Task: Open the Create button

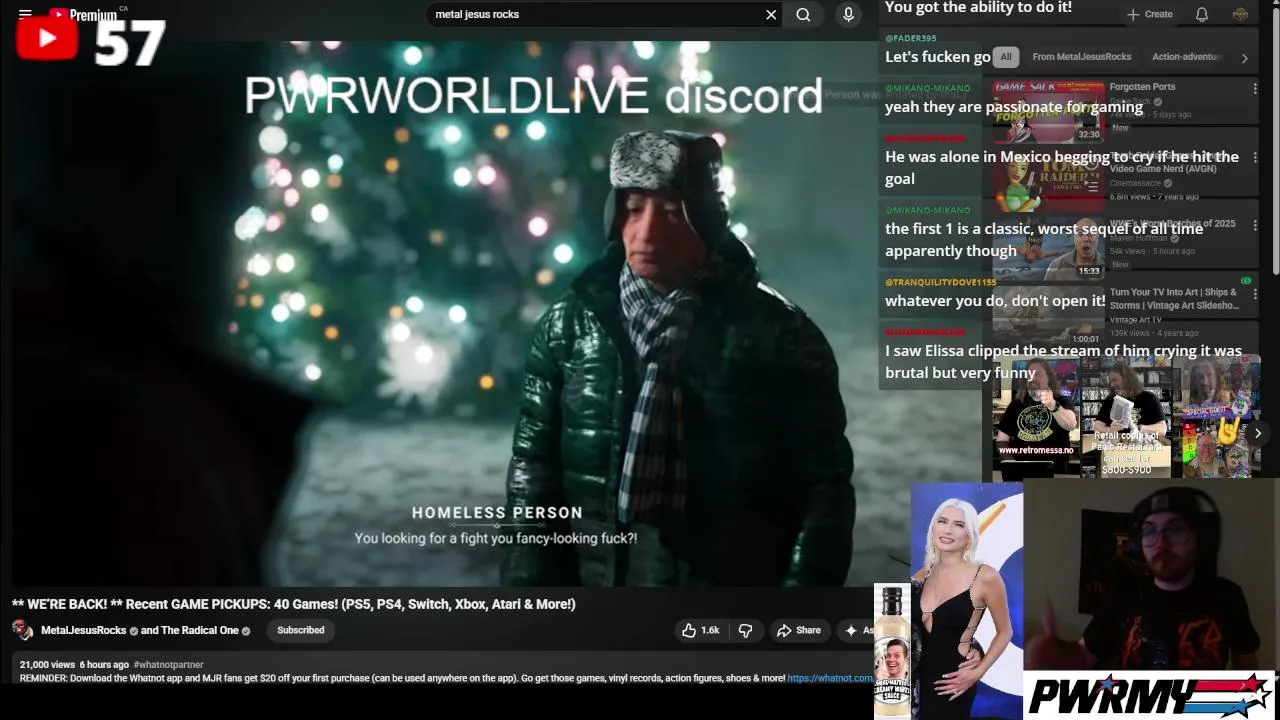Action: click(x=1149, y=14)
